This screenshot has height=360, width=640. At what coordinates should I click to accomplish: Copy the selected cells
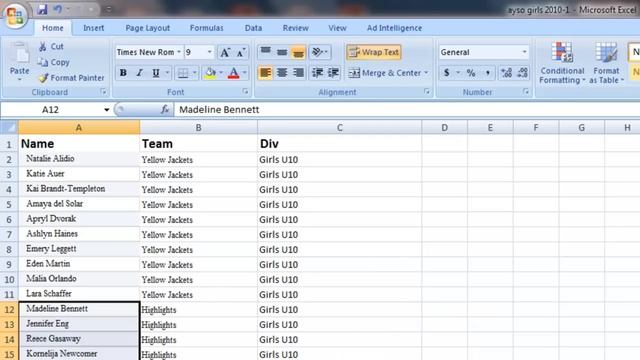pos(53,62)
